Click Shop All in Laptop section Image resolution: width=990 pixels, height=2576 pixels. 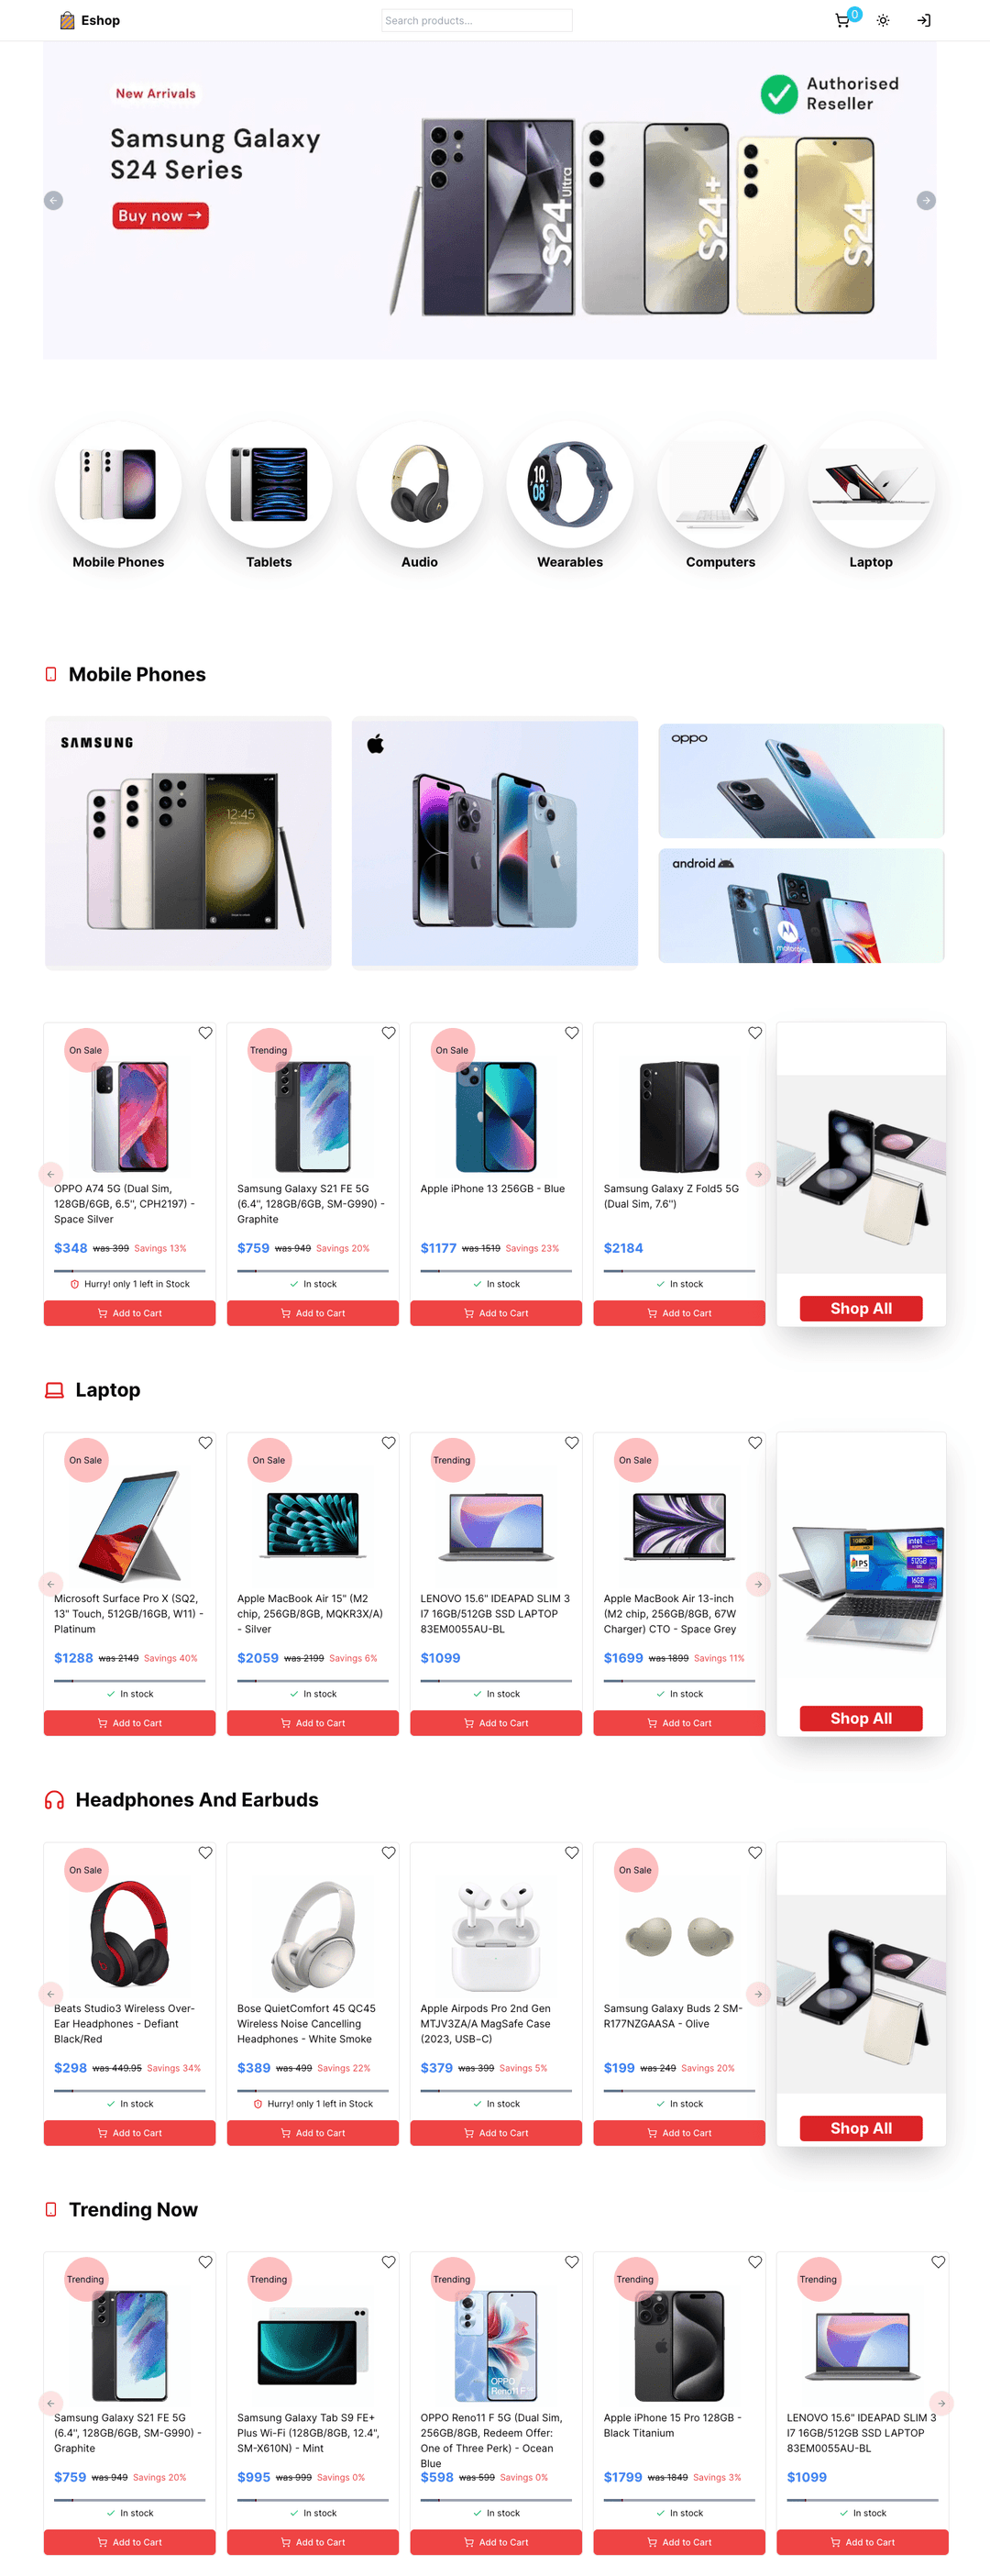861,1718
